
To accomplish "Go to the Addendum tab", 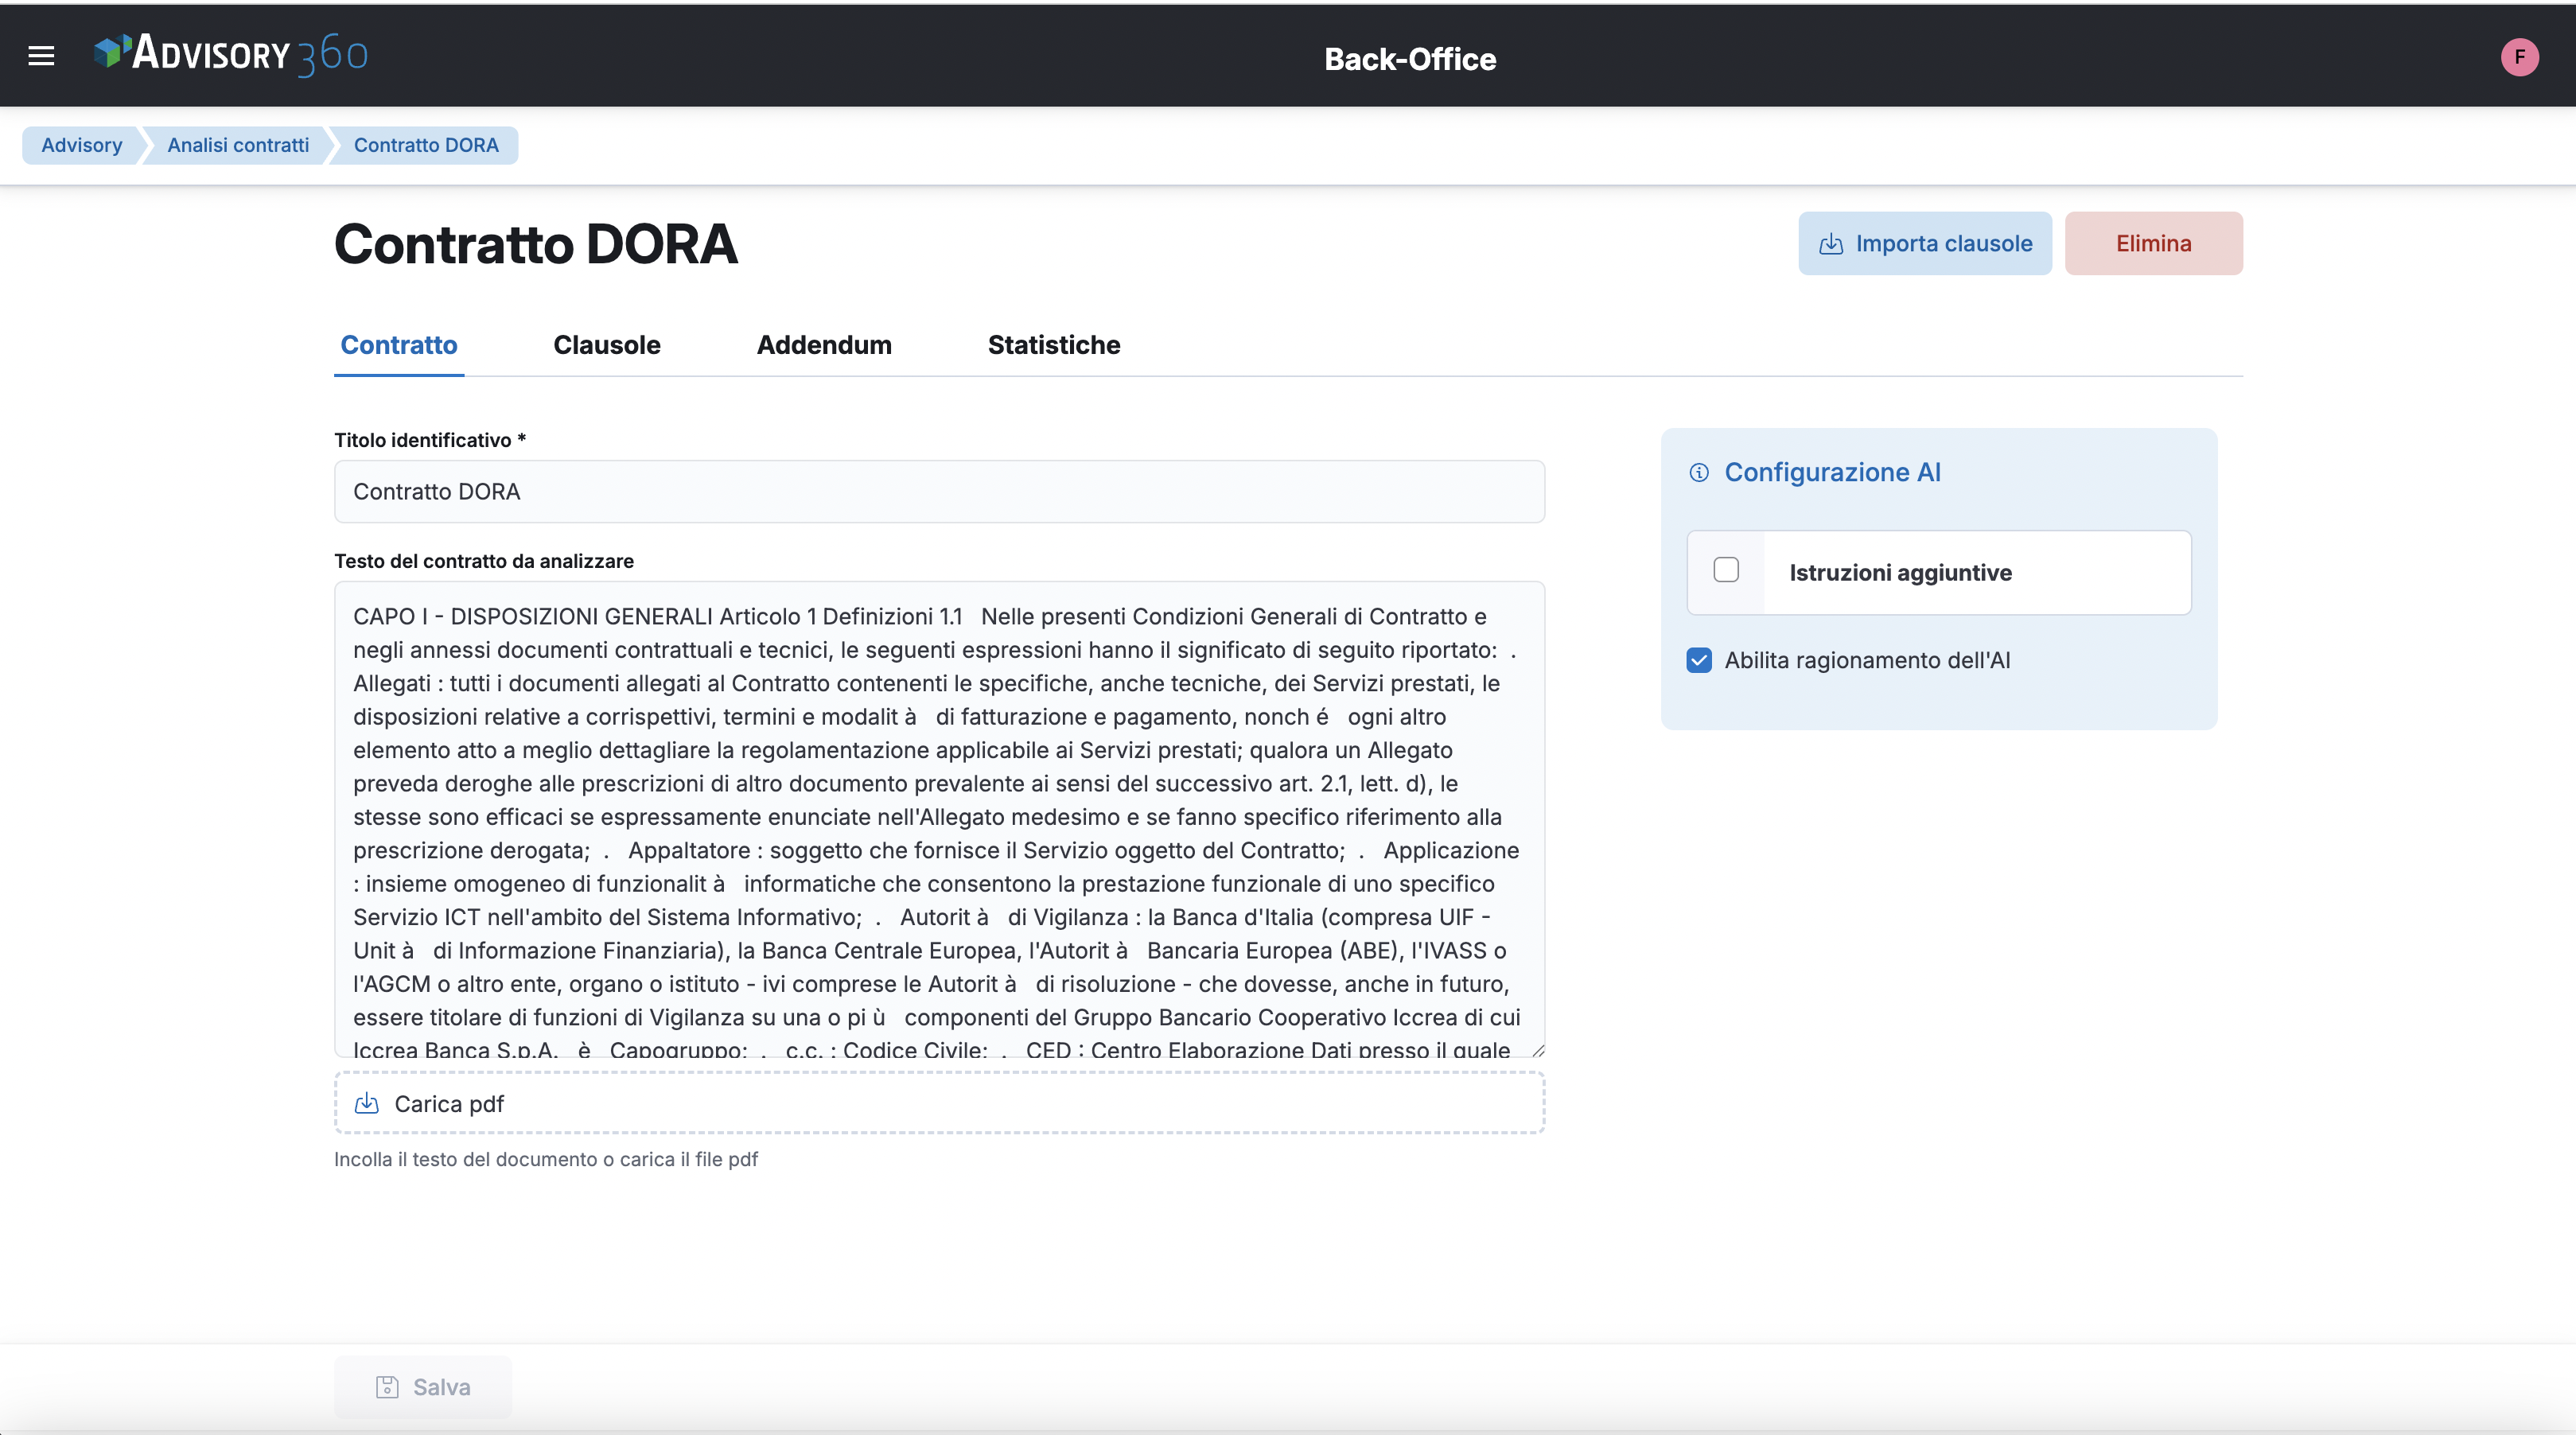I will (x=824, y=345).
